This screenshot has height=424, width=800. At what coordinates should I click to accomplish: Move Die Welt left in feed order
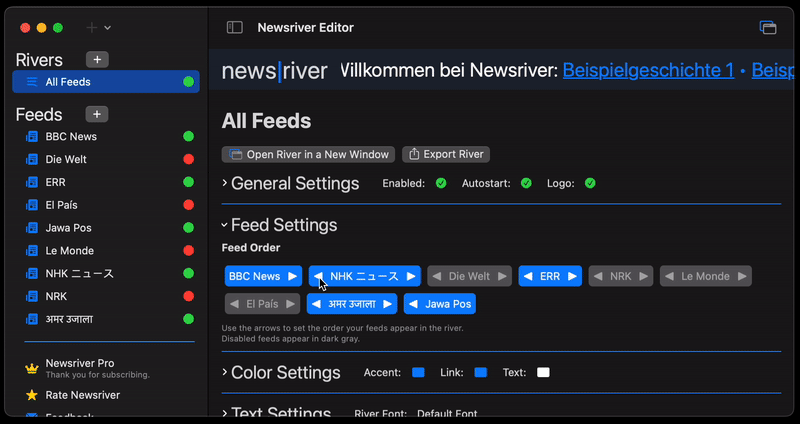point(436,276)
